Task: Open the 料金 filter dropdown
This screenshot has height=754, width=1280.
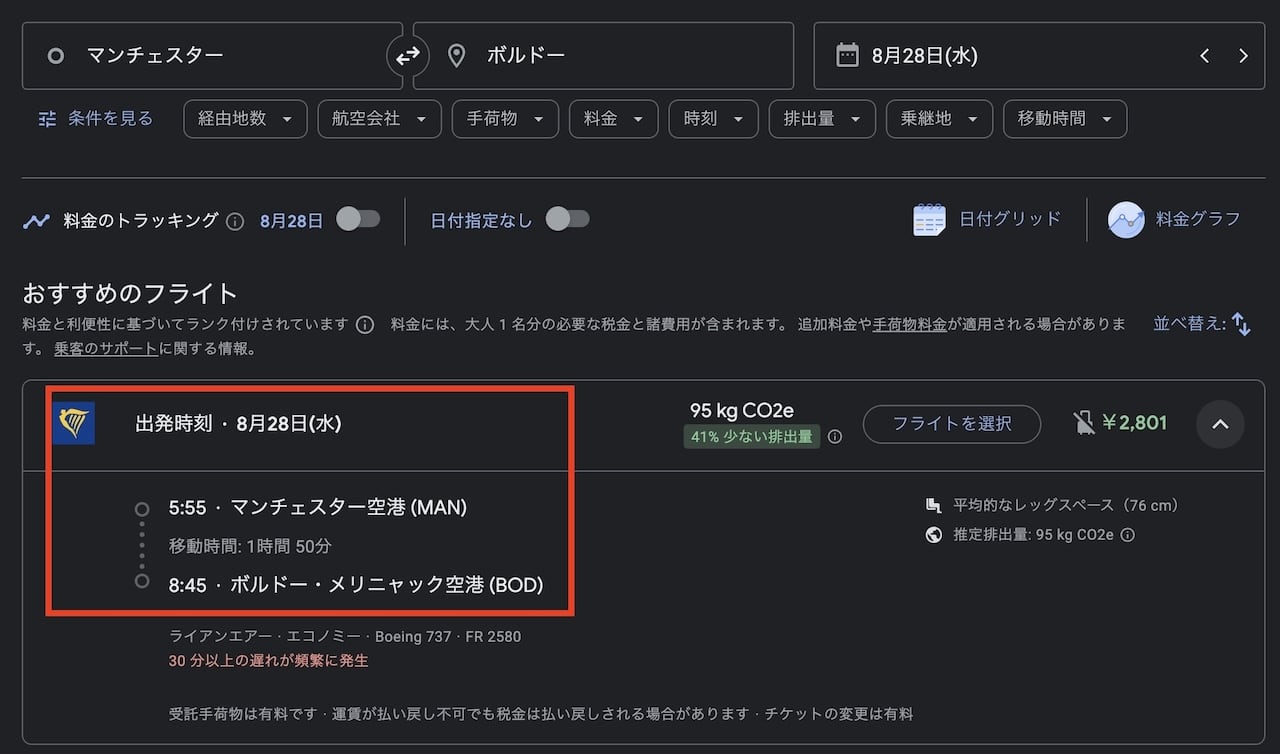Action: click(x=613, y=119)
